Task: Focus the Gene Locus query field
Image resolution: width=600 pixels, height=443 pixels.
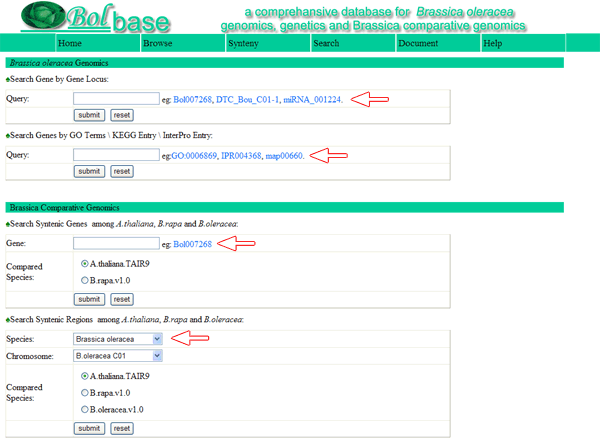Action: 116,98
